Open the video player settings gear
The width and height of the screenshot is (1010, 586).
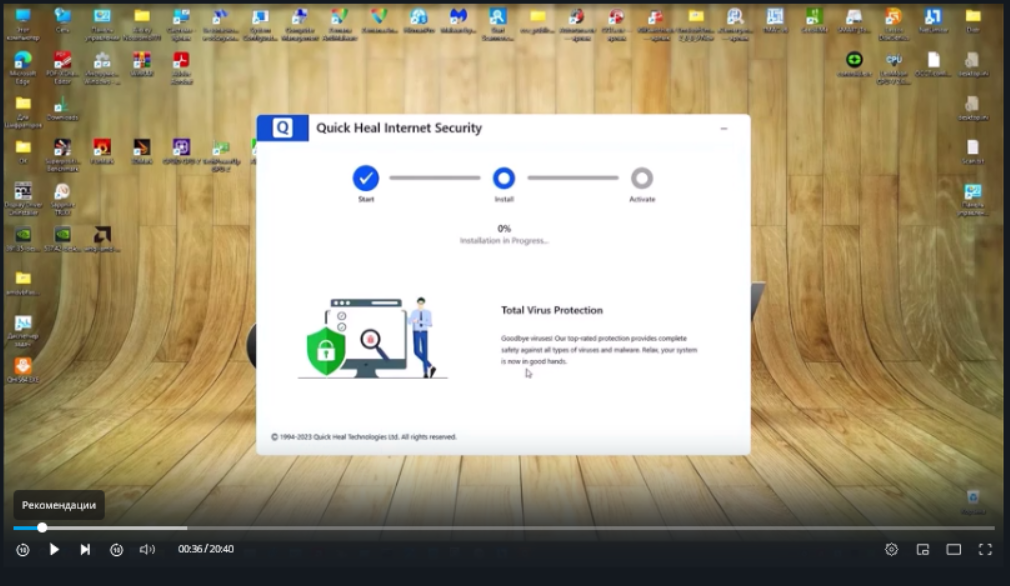(x=891, y=549)
